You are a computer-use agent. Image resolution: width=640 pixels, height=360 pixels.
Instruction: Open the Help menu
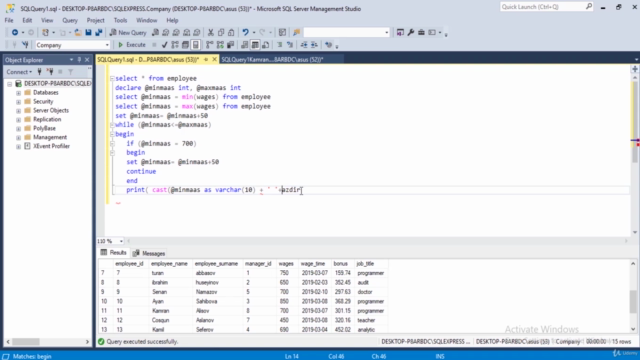tap(172, 20)
